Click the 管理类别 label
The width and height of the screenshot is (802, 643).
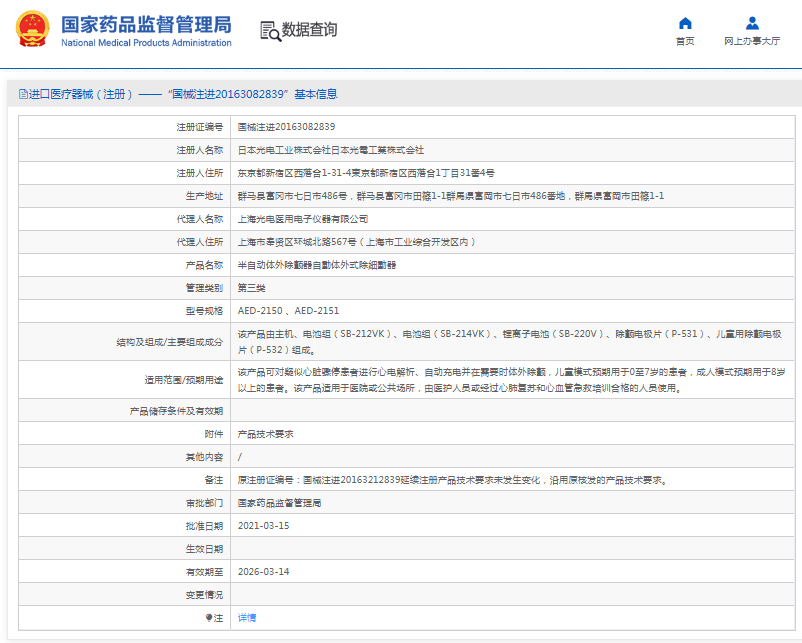[205, 288]
